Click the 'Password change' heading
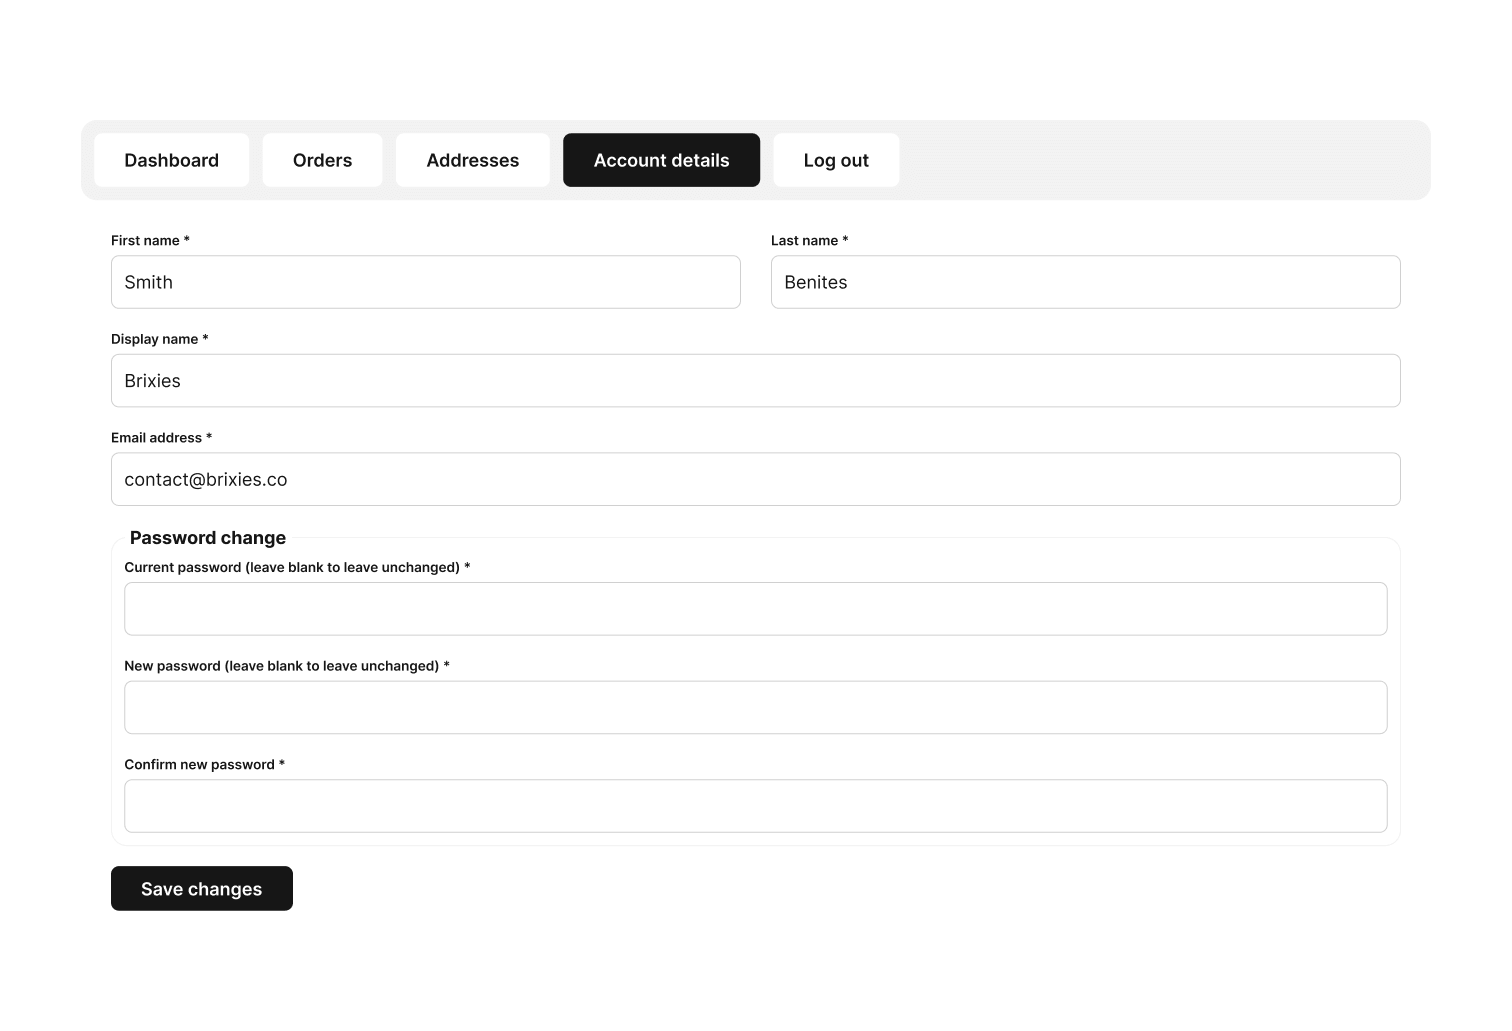This screenshot has height=1031, width=1512. tap(208, 538)
